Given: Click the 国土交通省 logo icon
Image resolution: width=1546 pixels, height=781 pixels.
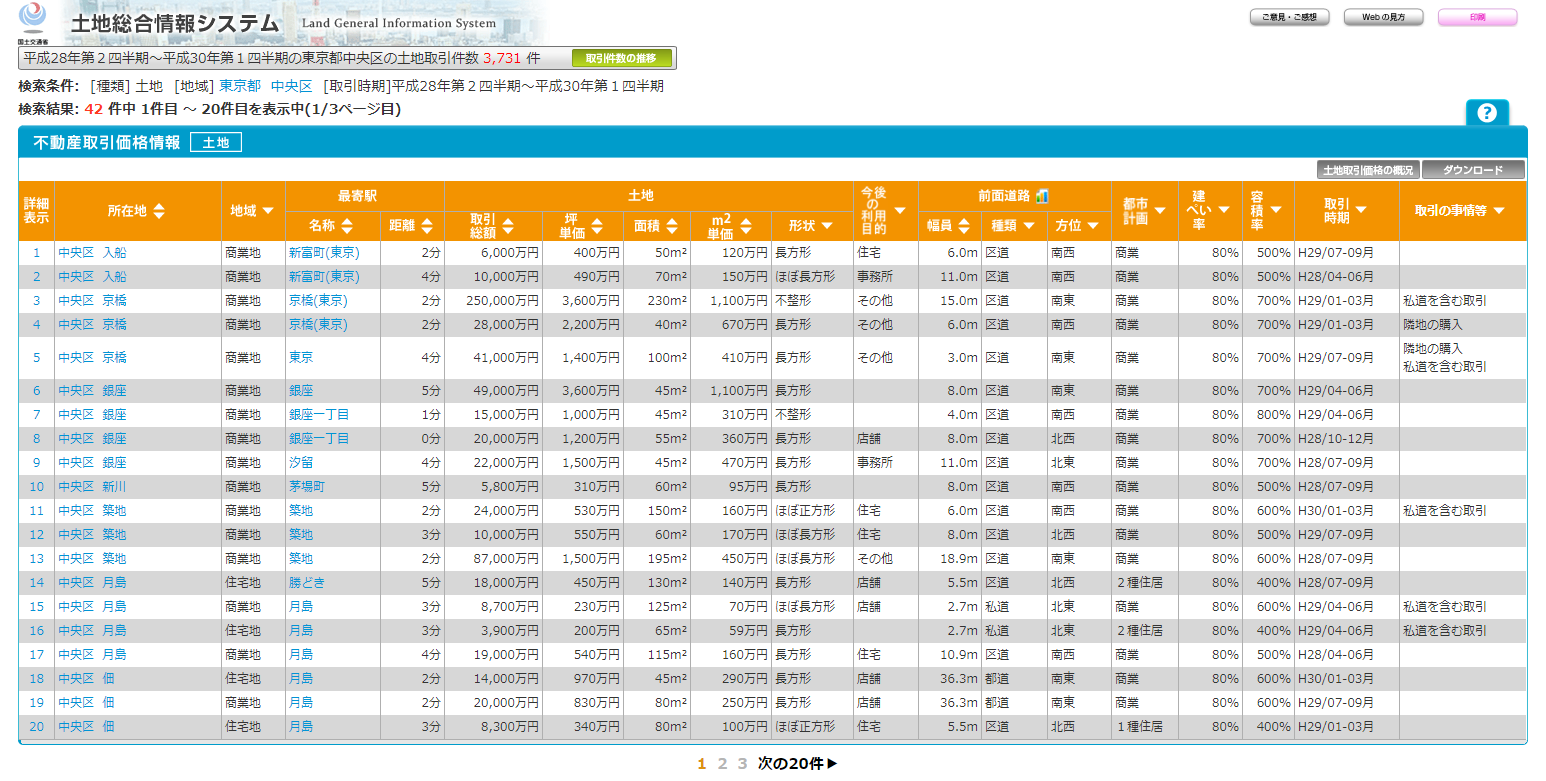Looking at the screenshot, I should click(x=33, y=22).
